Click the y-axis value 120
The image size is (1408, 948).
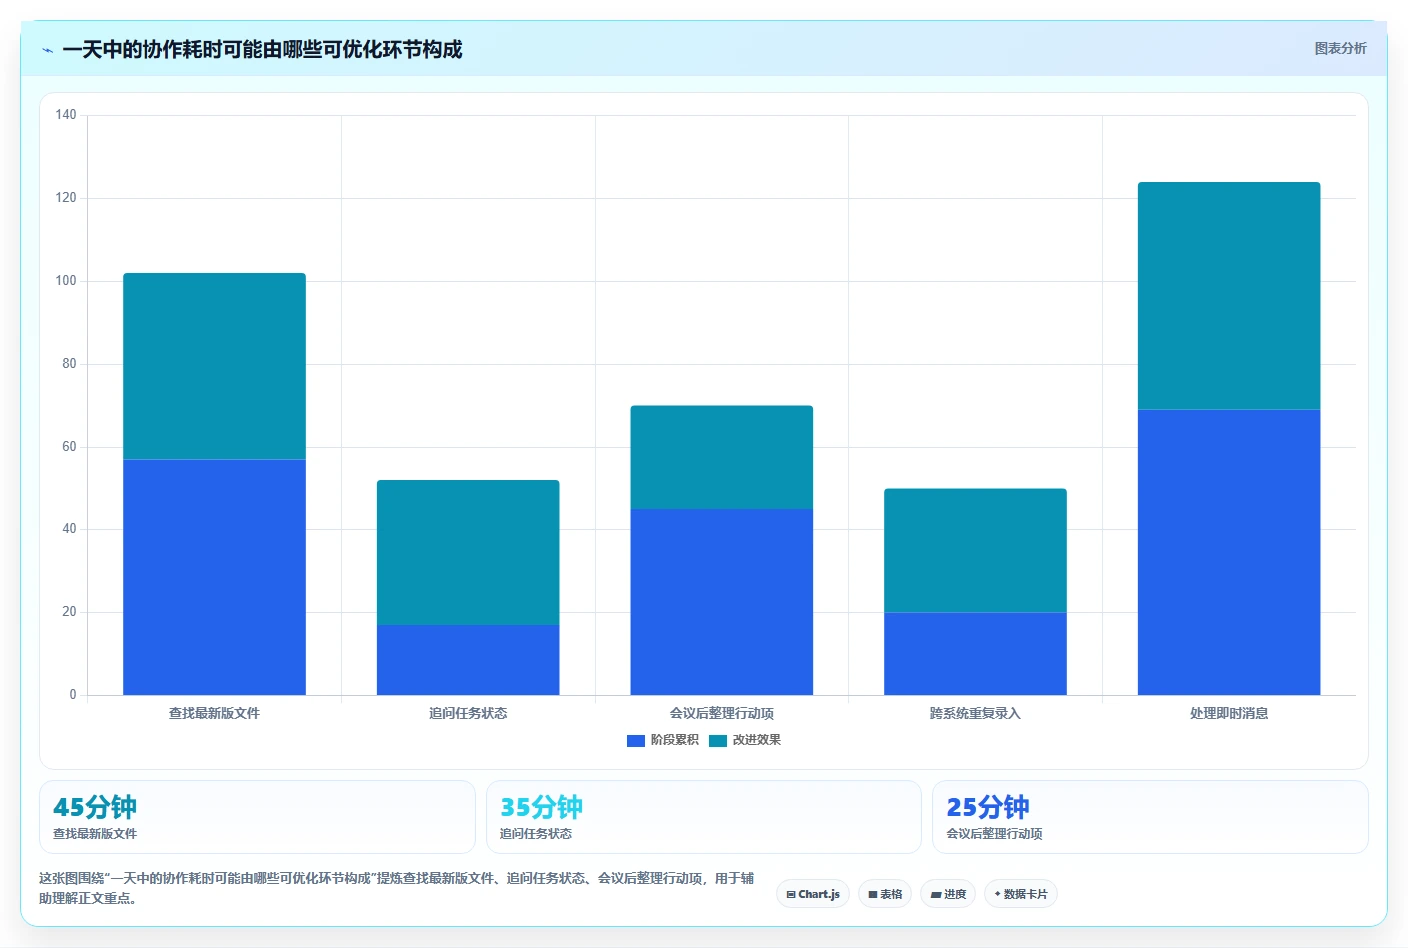pyautogui.click(x=66, y=198)
